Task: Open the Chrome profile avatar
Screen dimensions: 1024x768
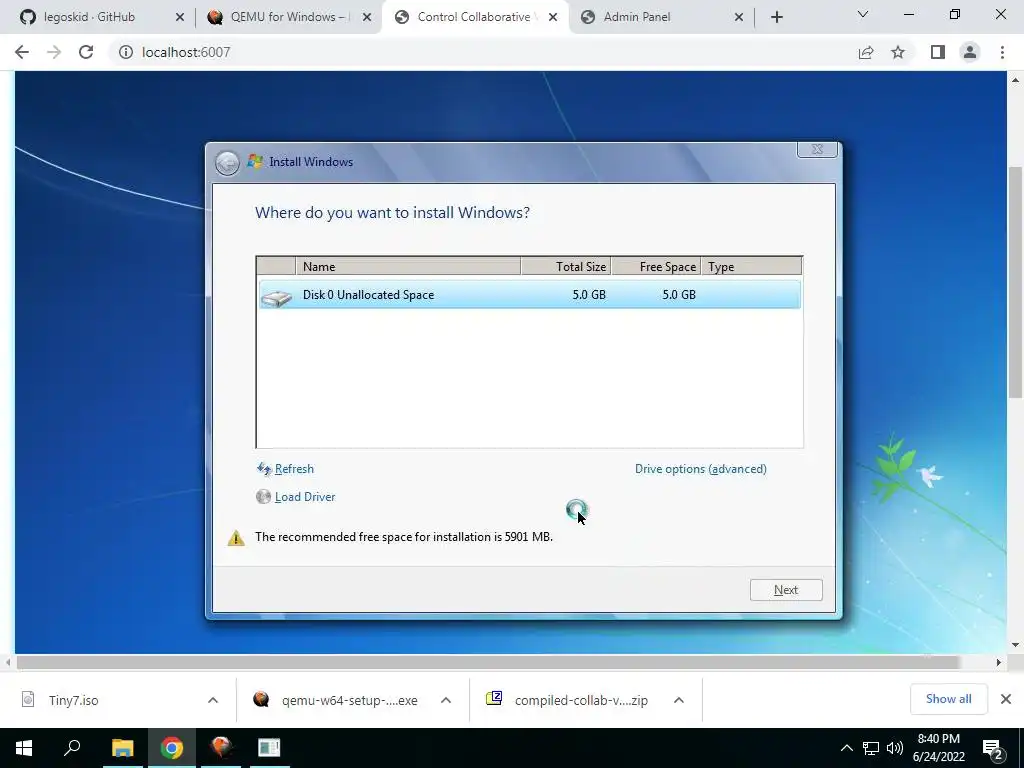Action: point(970,52)
